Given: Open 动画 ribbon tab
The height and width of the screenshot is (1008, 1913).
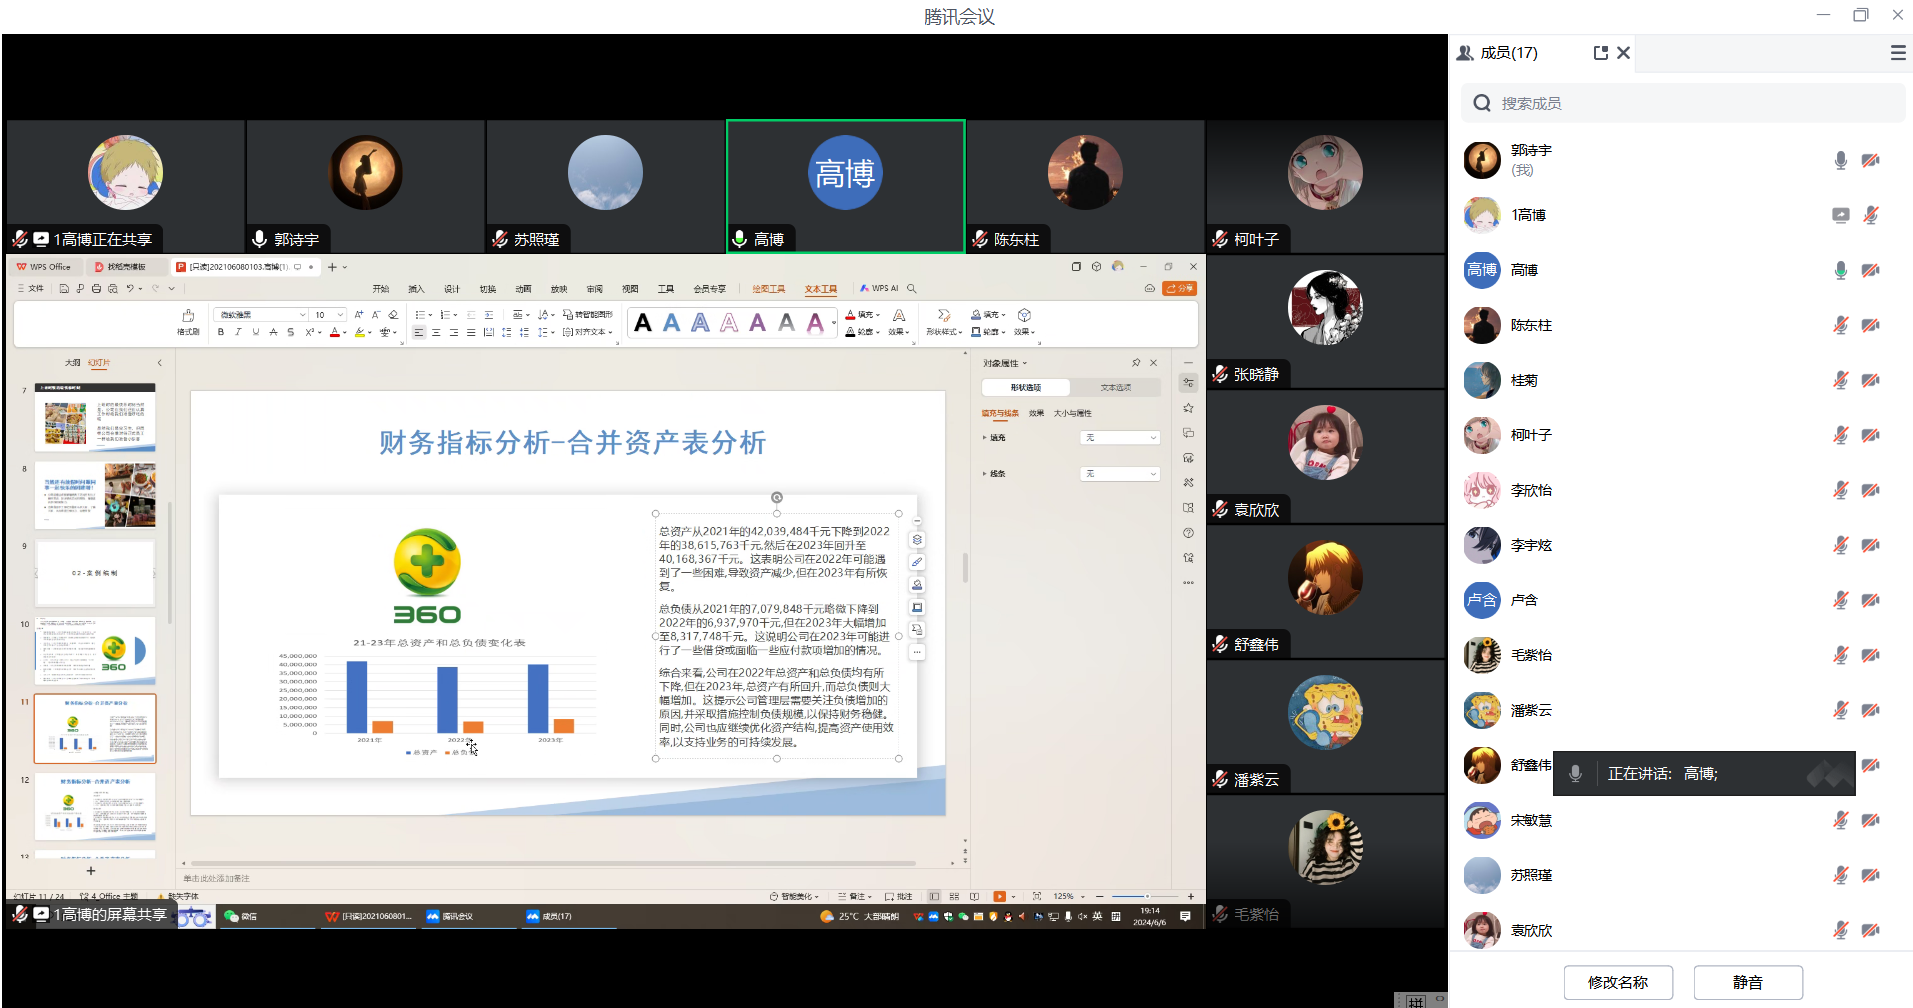Looking at the screenshot, I should point(523,289).
